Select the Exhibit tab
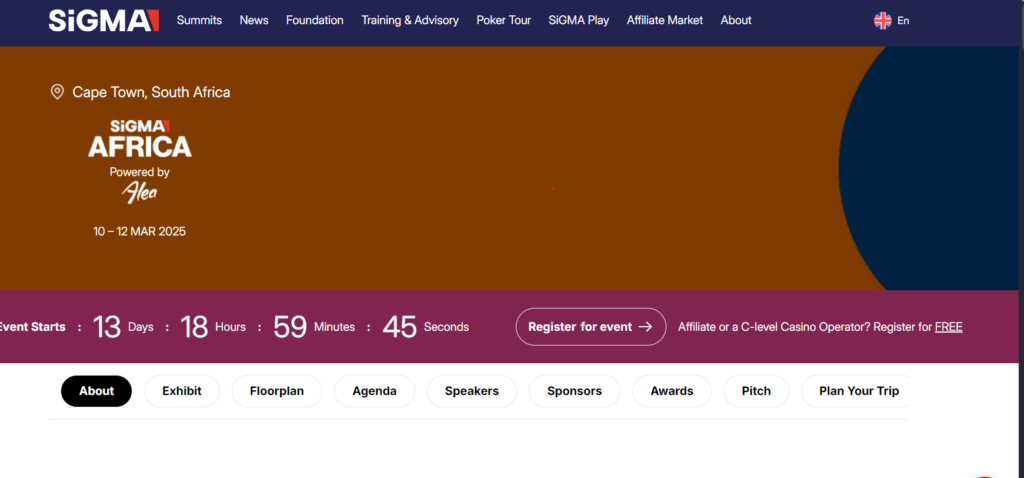This screenshot has width=1024, height=478. click(x=182, y=391)
